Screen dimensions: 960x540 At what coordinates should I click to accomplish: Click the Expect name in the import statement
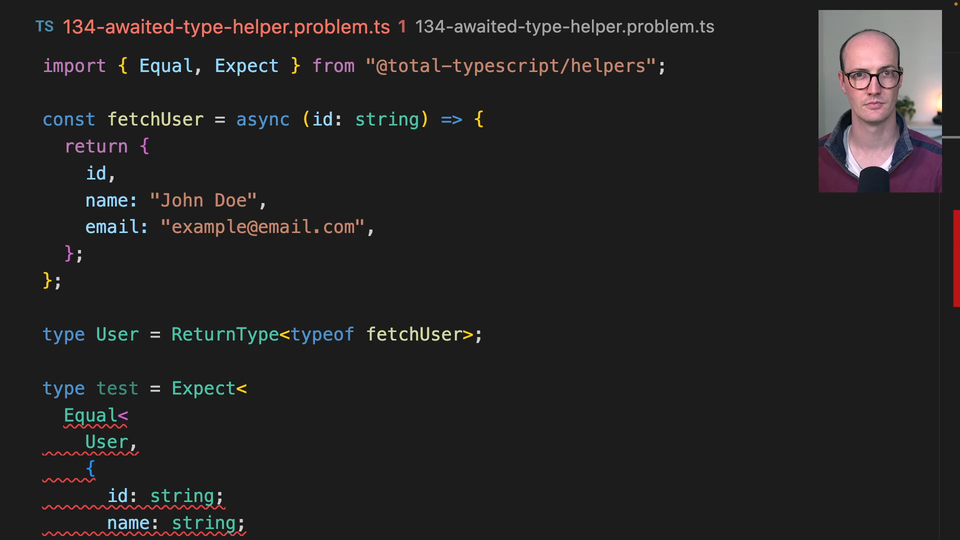click(246, 66)
